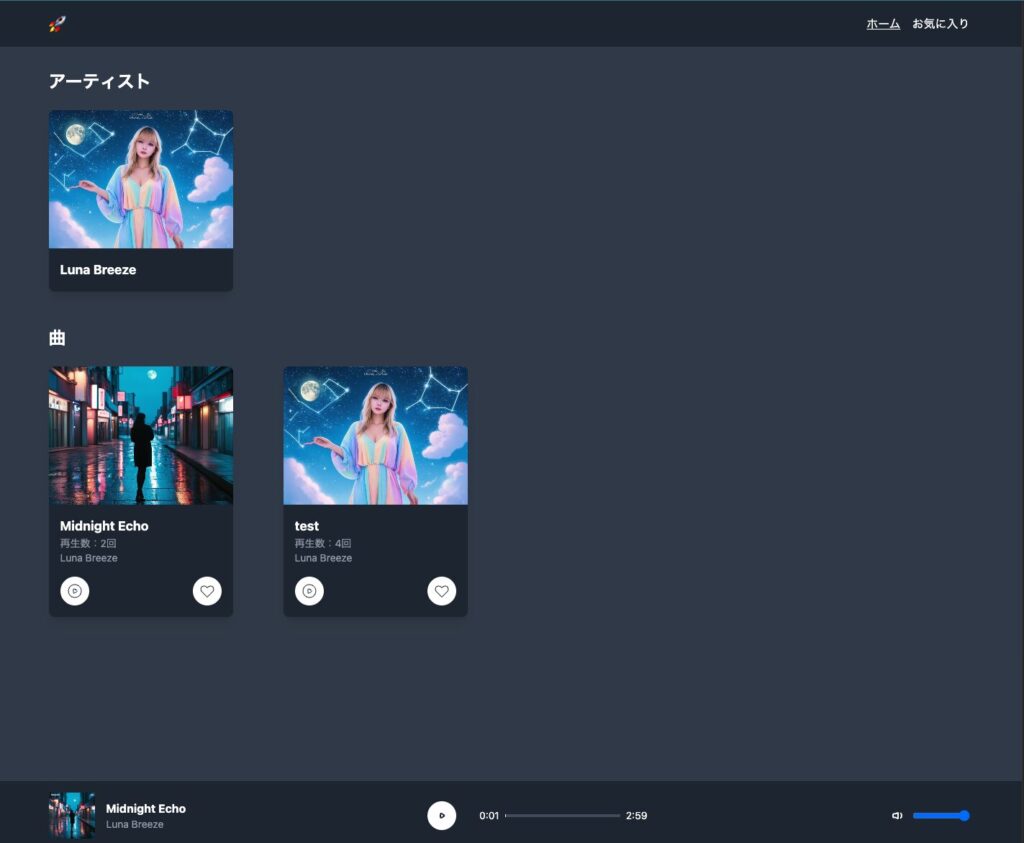Seek on the playback progress bar
This screenshot has width=1024, height=843.
[562, 816]
